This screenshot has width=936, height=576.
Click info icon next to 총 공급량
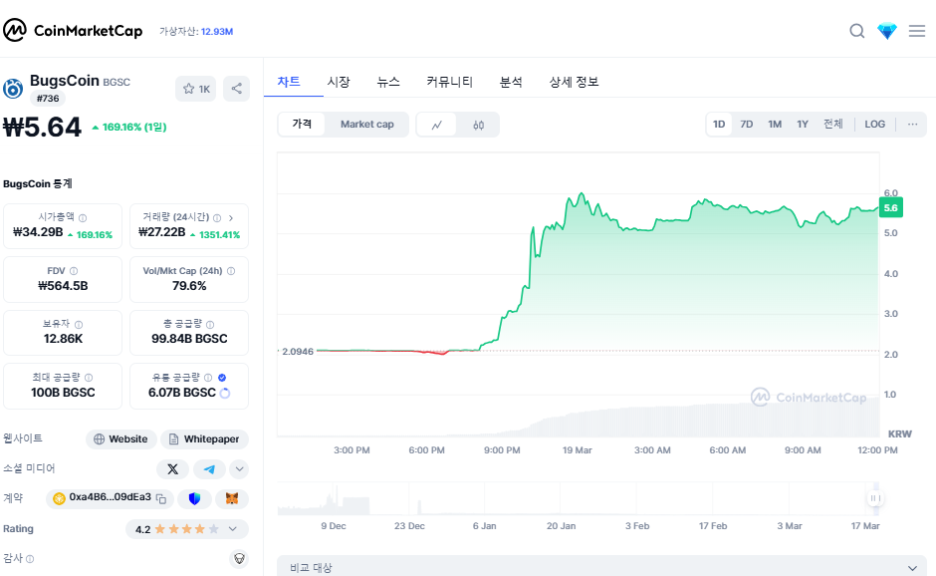coord(210,324)
